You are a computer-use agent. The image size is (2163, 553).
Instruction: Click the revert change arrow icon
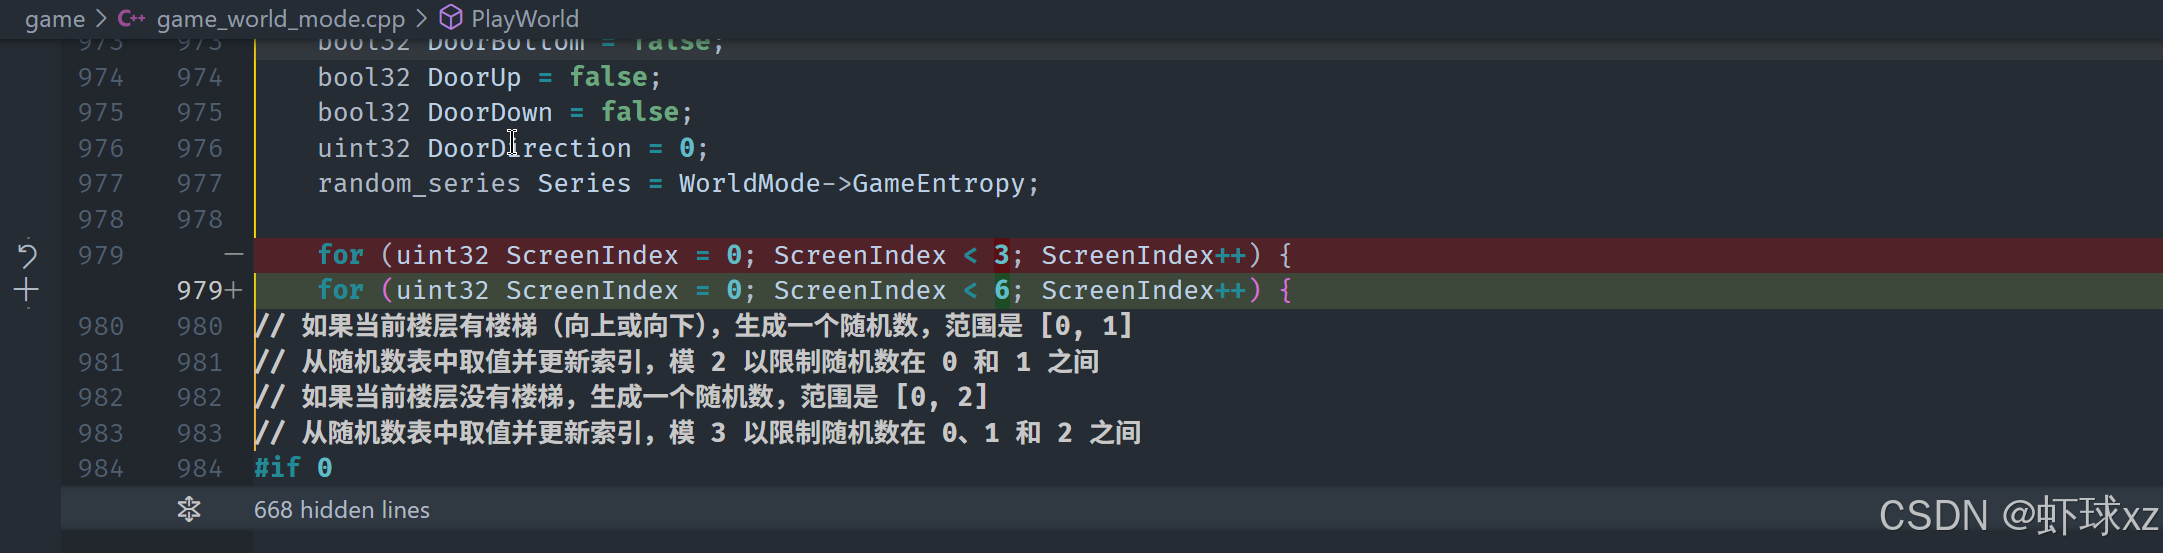27,256
